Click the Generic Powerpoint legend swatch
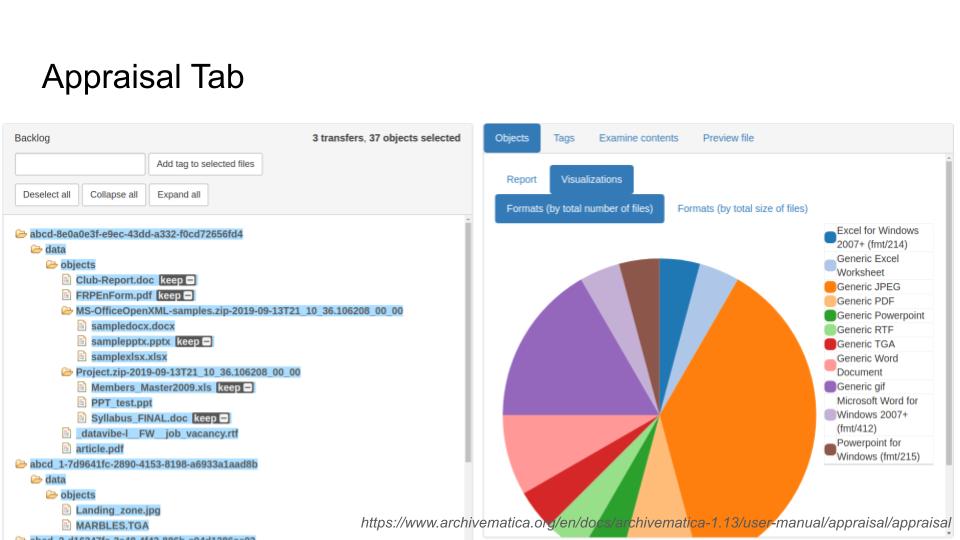The width and height of the screenshot is (960, 540). coord(830,315)
